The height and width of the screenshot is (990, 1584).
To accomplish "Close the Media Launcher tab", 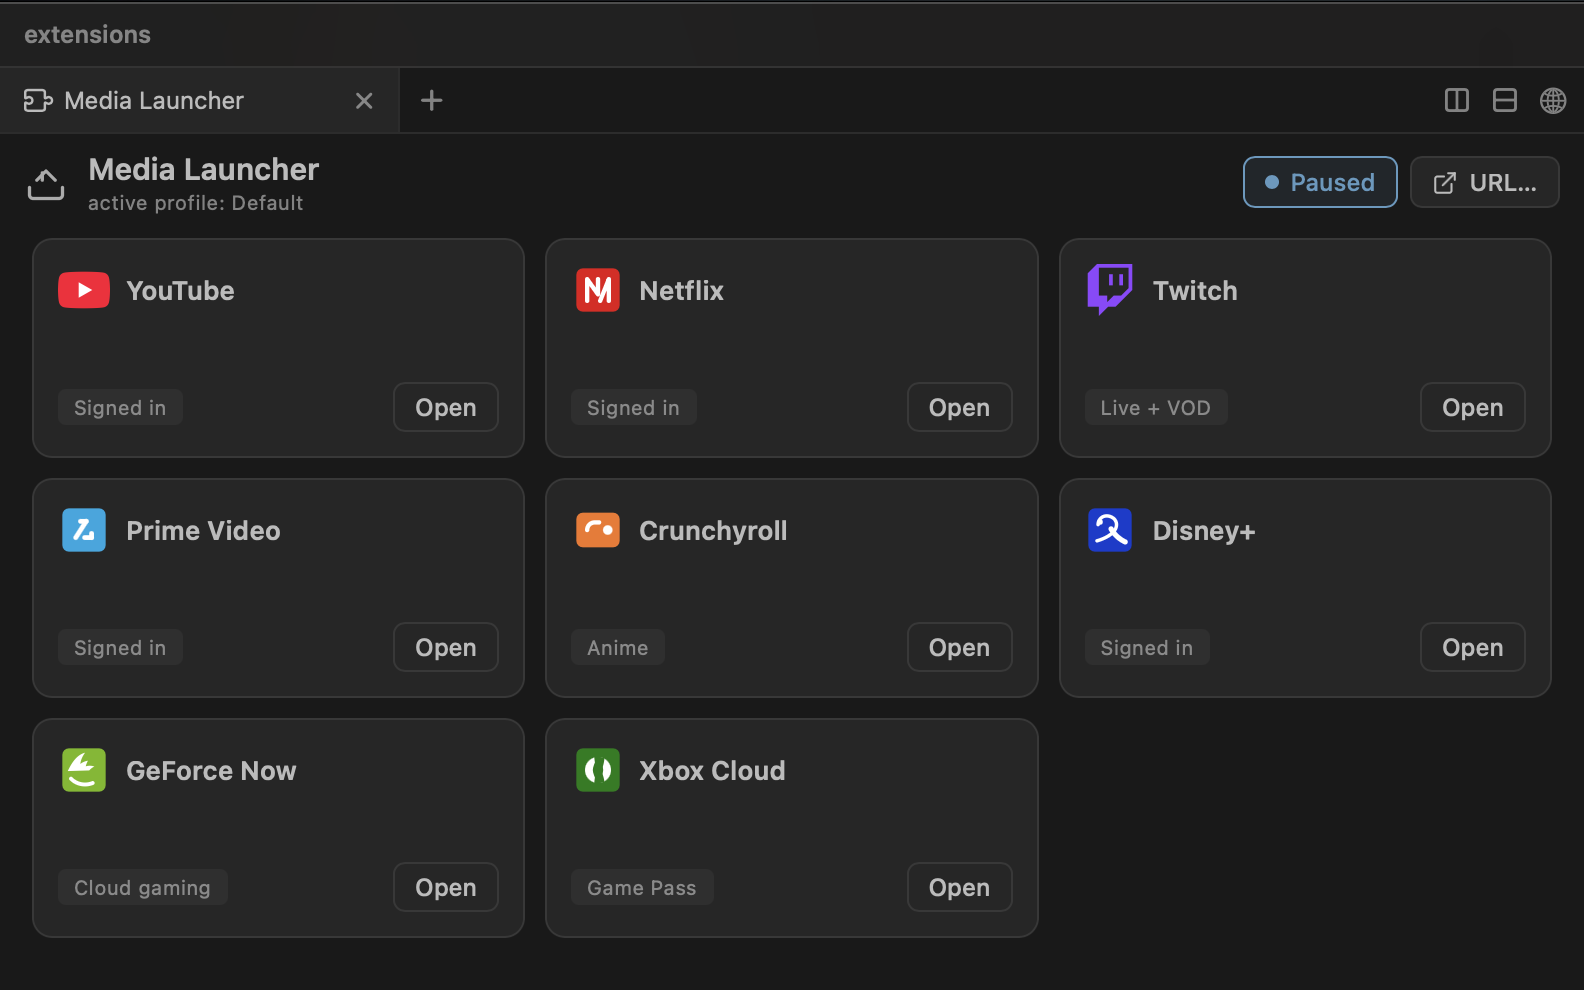I will click(364, 101).
